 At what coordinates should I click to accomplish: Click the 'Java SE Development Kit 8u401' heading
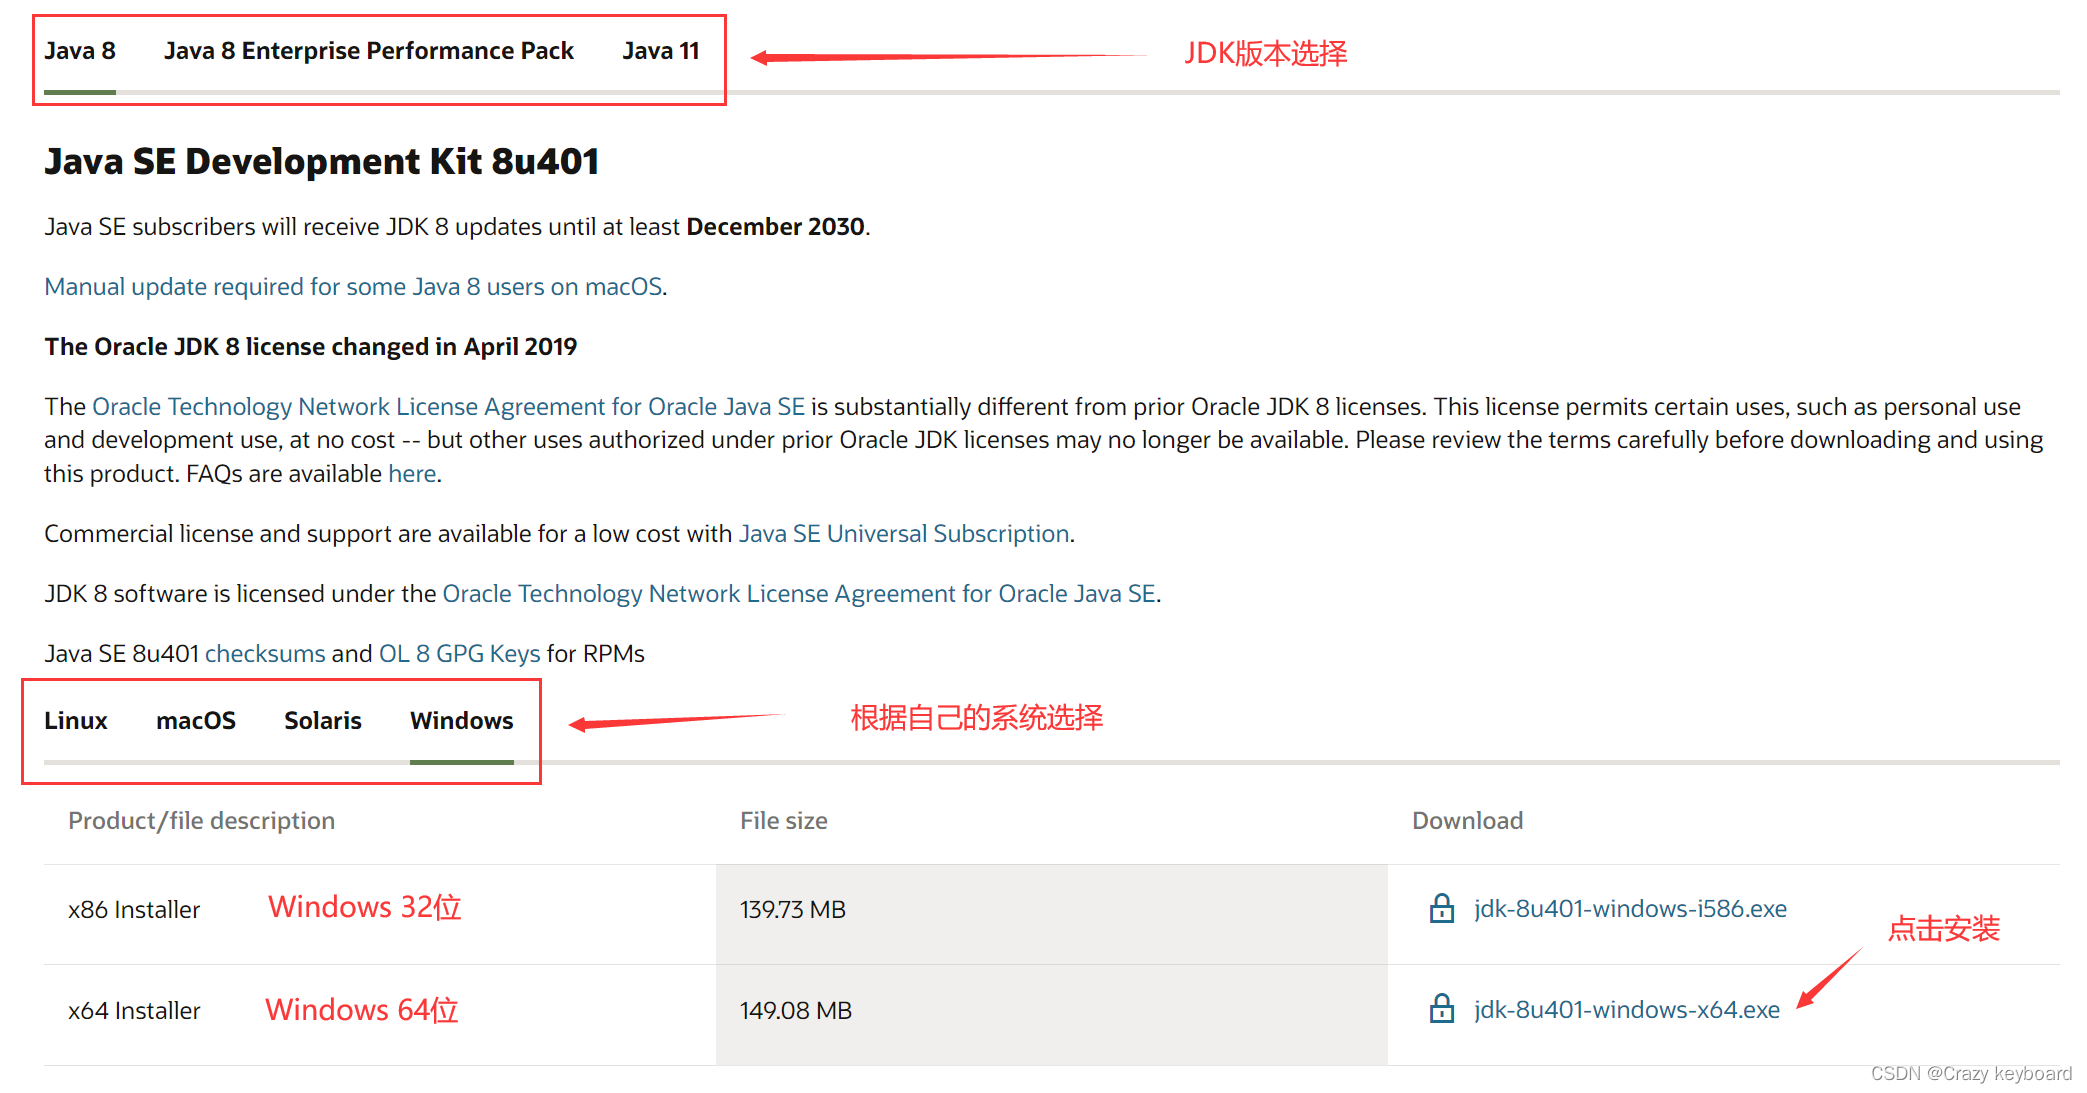pyautogui.click(x=321, y=161)
